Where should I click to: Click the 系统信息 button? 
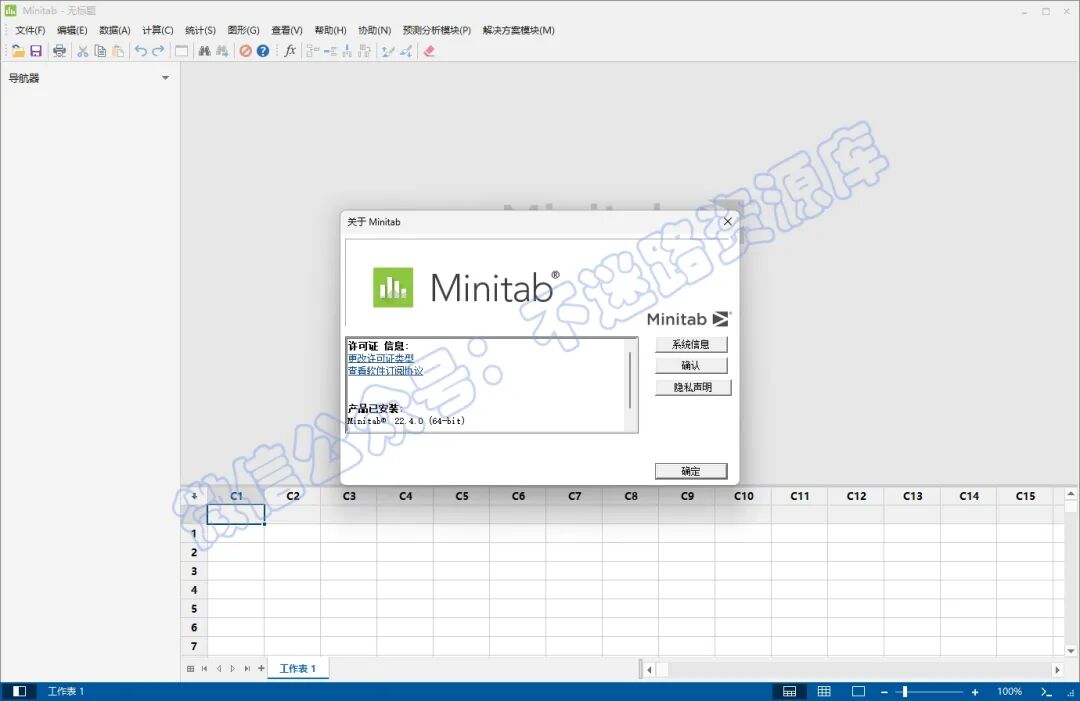click(691, 344)
